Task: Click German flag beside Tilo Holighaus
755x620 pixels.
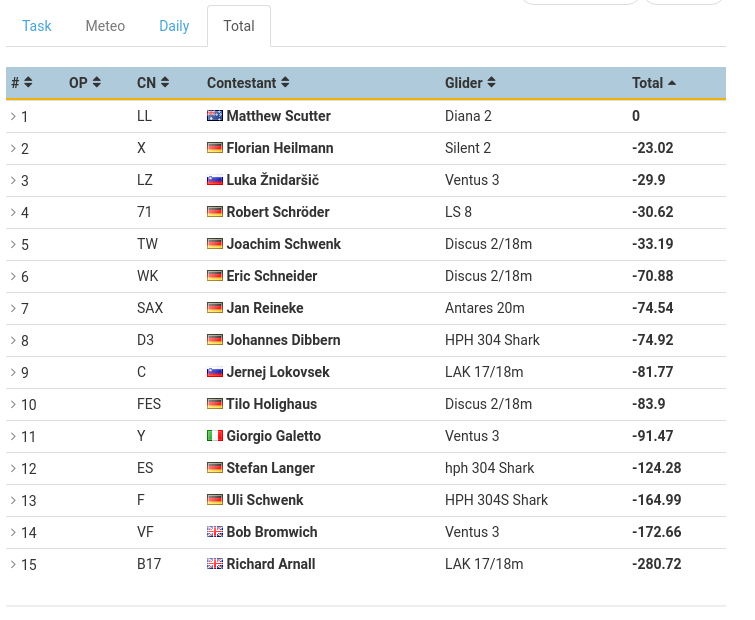Action: pyautogui.click(x=215, y=404)
